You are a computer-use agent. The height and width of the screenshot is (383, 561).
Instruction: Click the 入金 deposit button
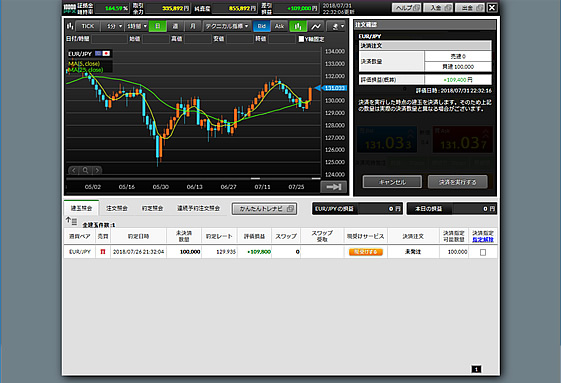438,8
